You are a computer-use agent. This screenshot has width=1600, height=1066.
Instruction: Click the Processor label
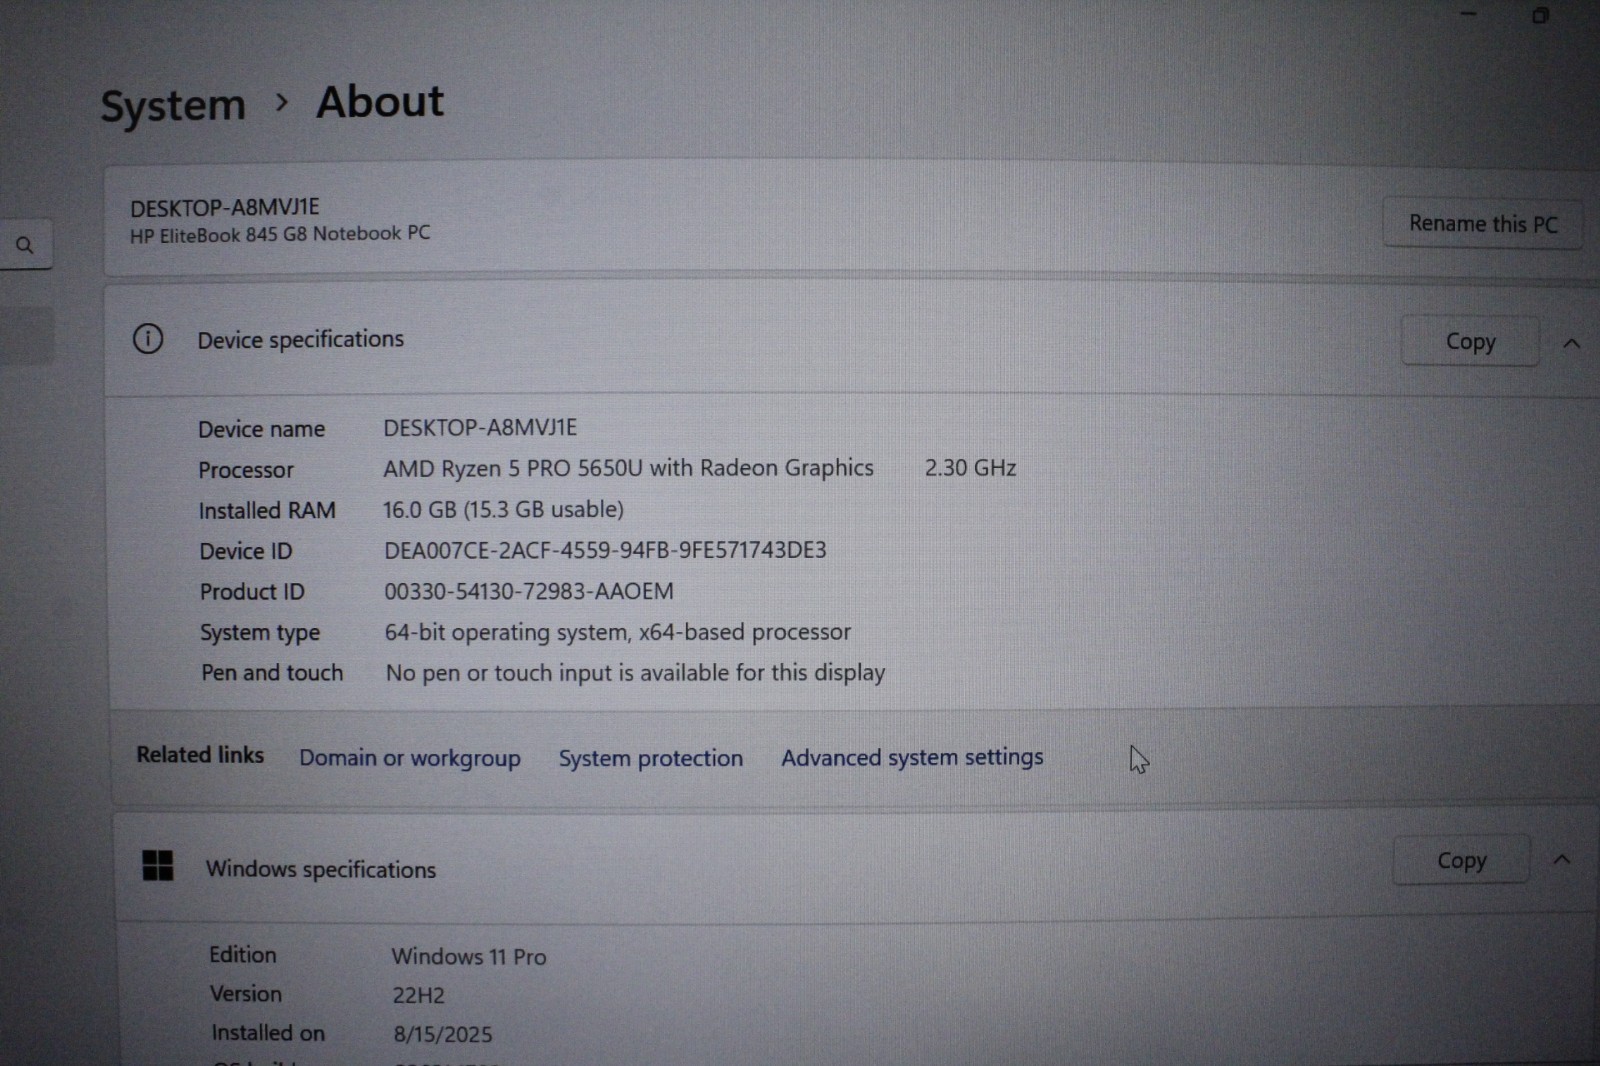(x=246, y=470)
